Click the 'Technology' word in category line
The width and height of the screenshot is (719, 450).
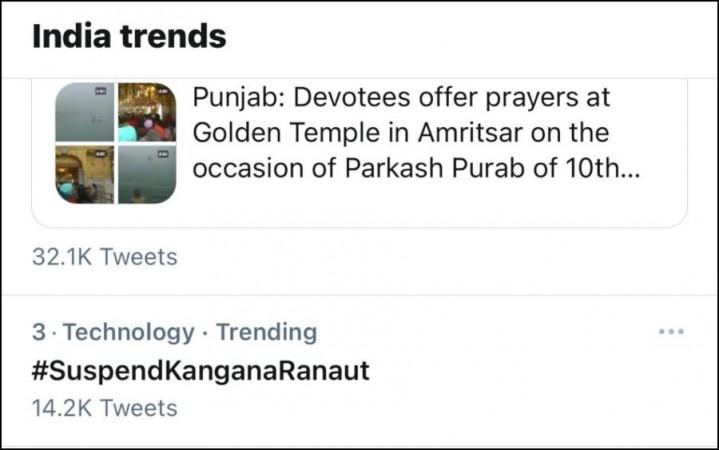pos(128,333)
